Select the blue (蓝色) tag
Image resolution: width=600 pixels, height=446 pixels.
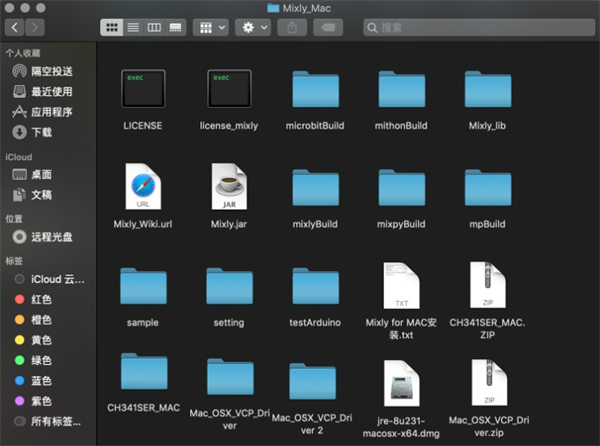point(34,381)
